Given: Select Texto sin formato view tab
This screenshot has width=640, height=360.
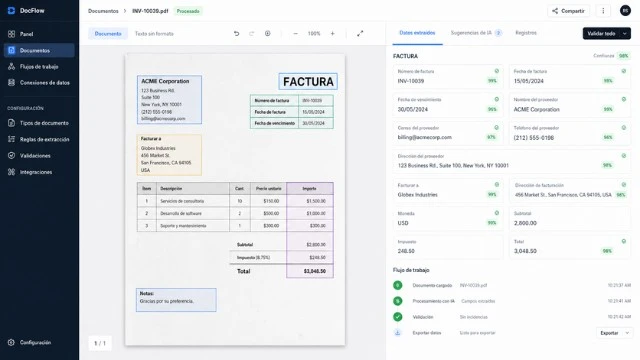Looking at the screenshot, I should (x=154, y=34).
